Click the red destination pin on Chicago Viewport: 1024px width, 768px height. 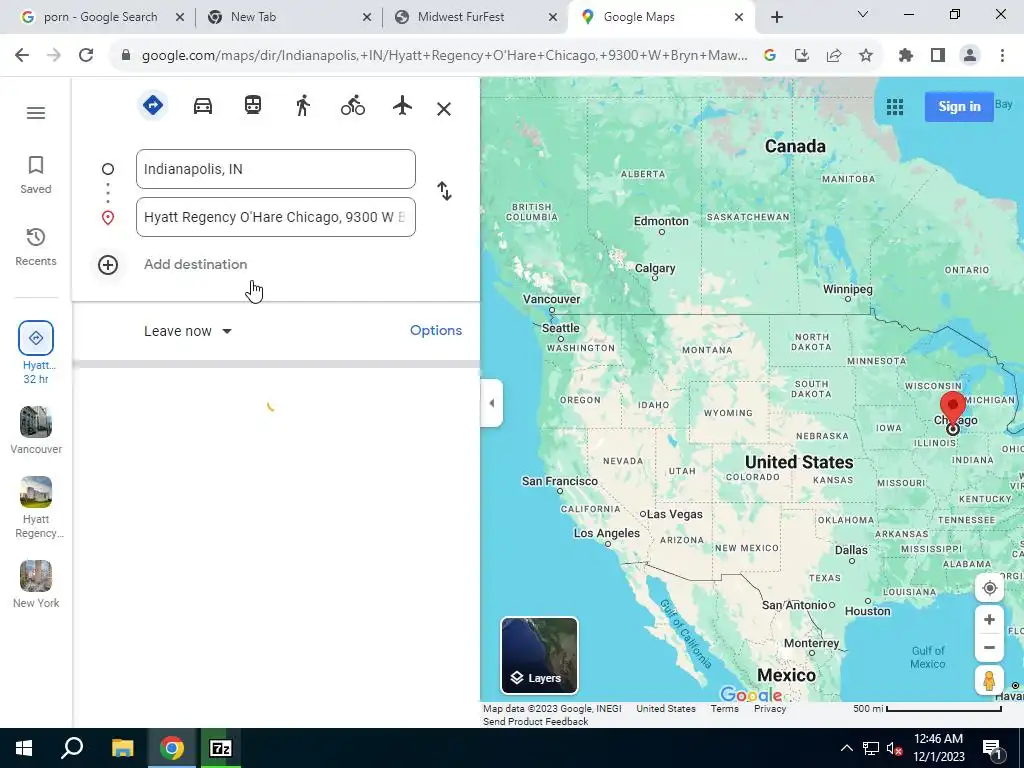(953, 408)
